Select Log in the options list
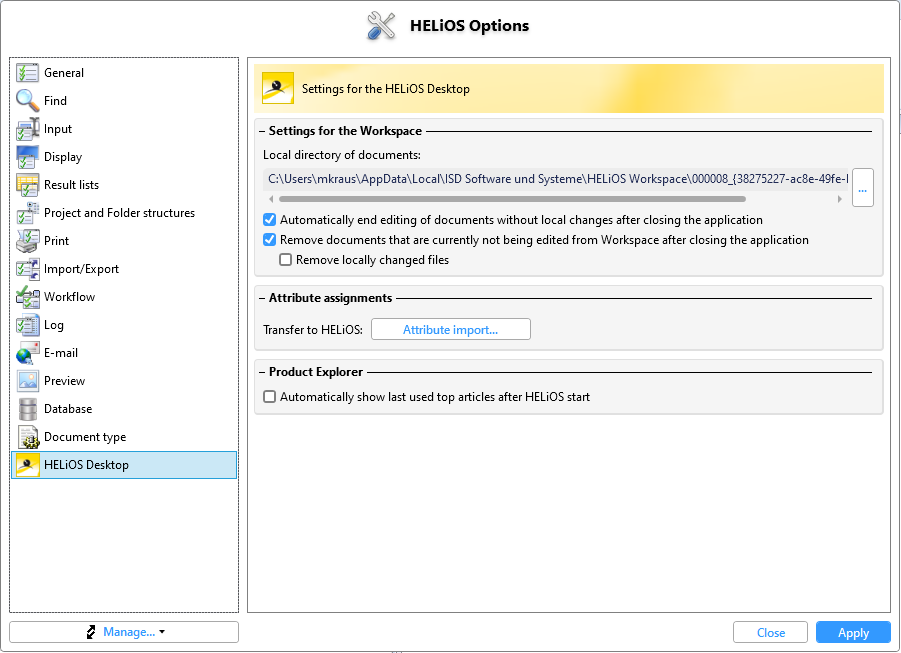This screenshot has height=653, width=901. click(x=124, y=325)
